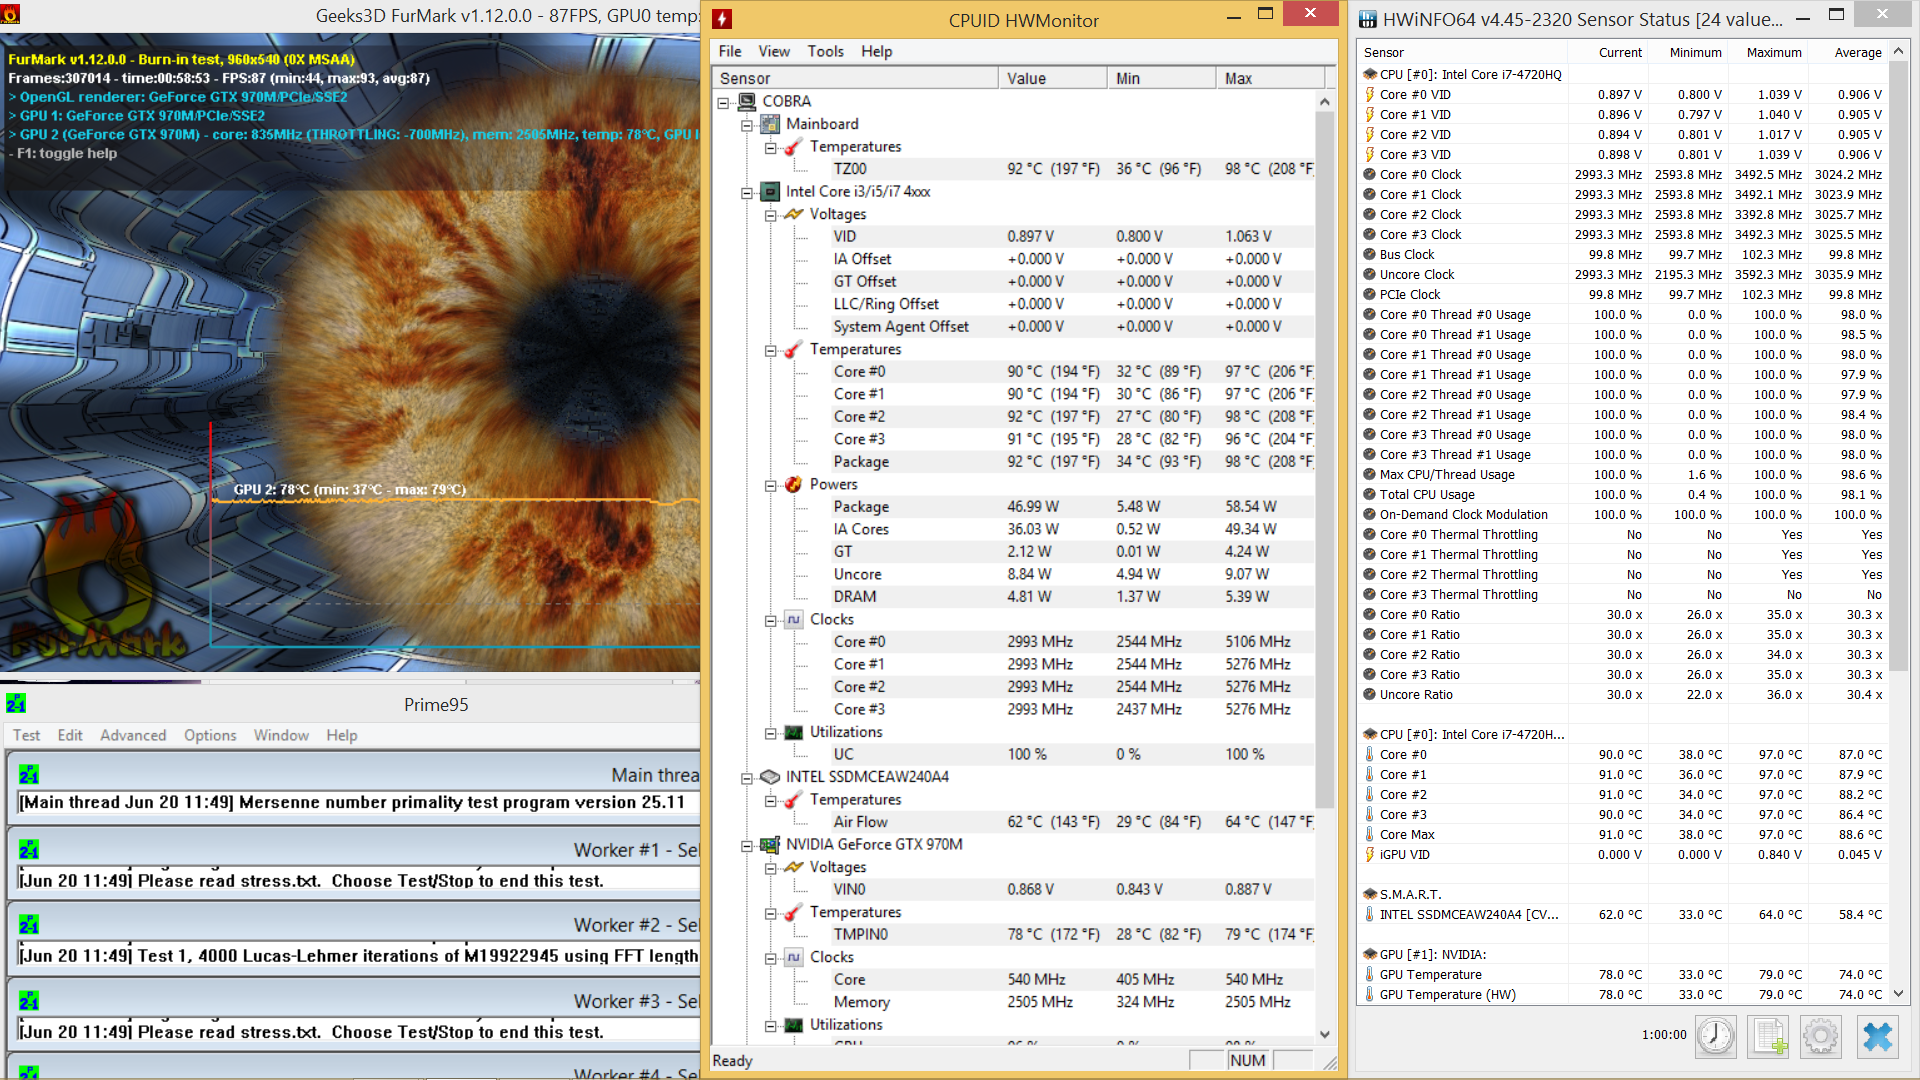
Task: Click the Worker #2 window icon
Action: [29, 925]
